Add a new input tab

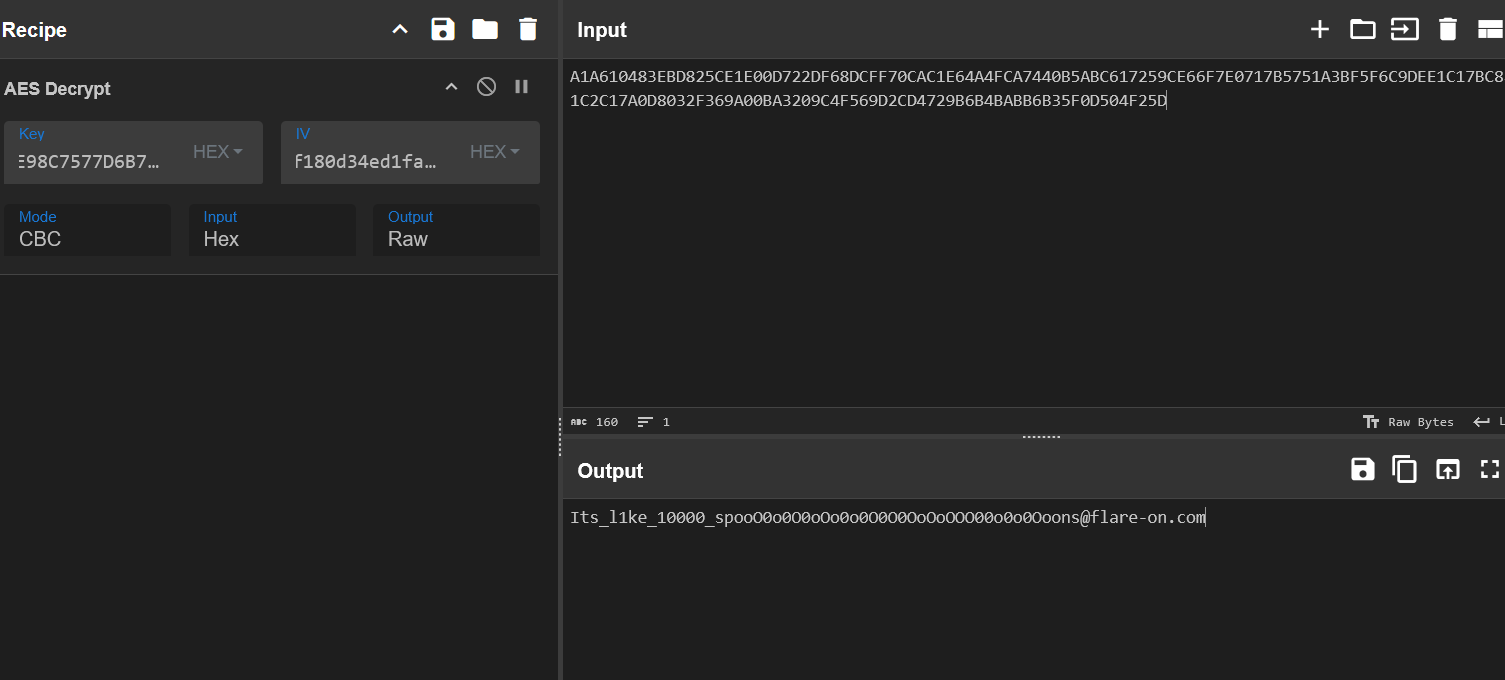[1320, 30]
